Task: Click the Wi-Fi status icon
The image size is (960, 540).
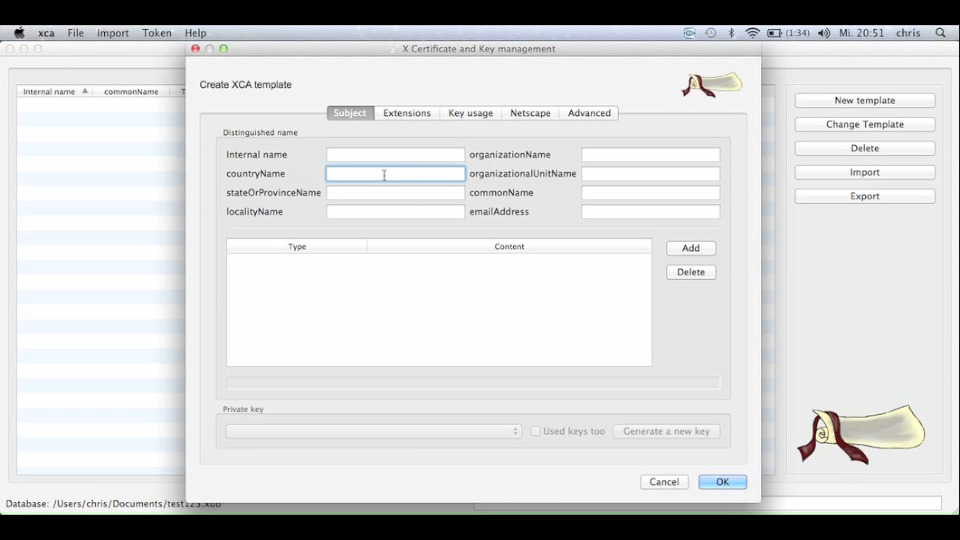Action: (752, 33)
